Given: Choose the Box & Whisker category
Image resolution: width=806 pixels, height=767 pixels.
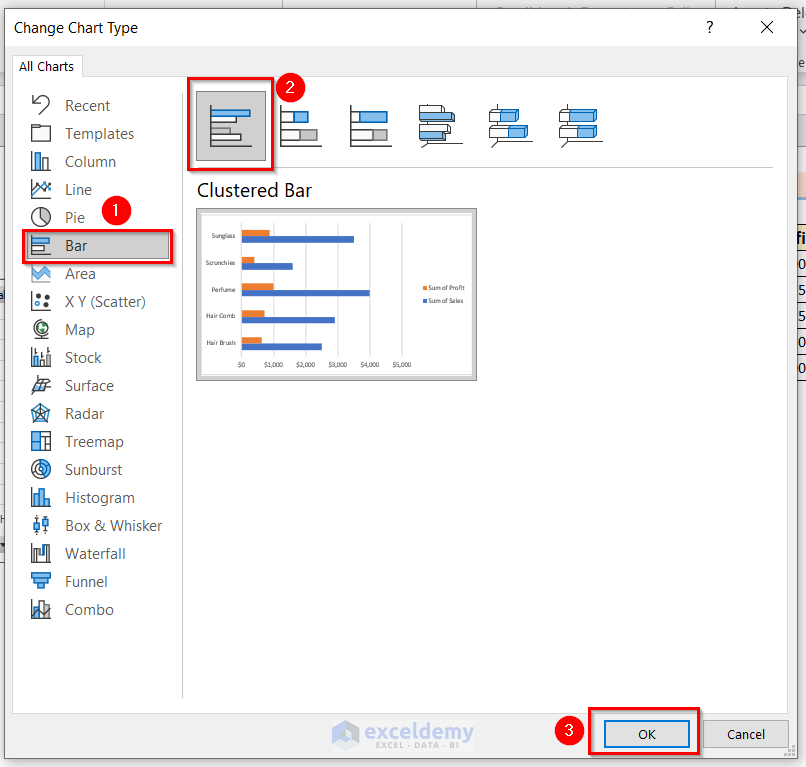Looking at the screenshot, I should [114, 526].
